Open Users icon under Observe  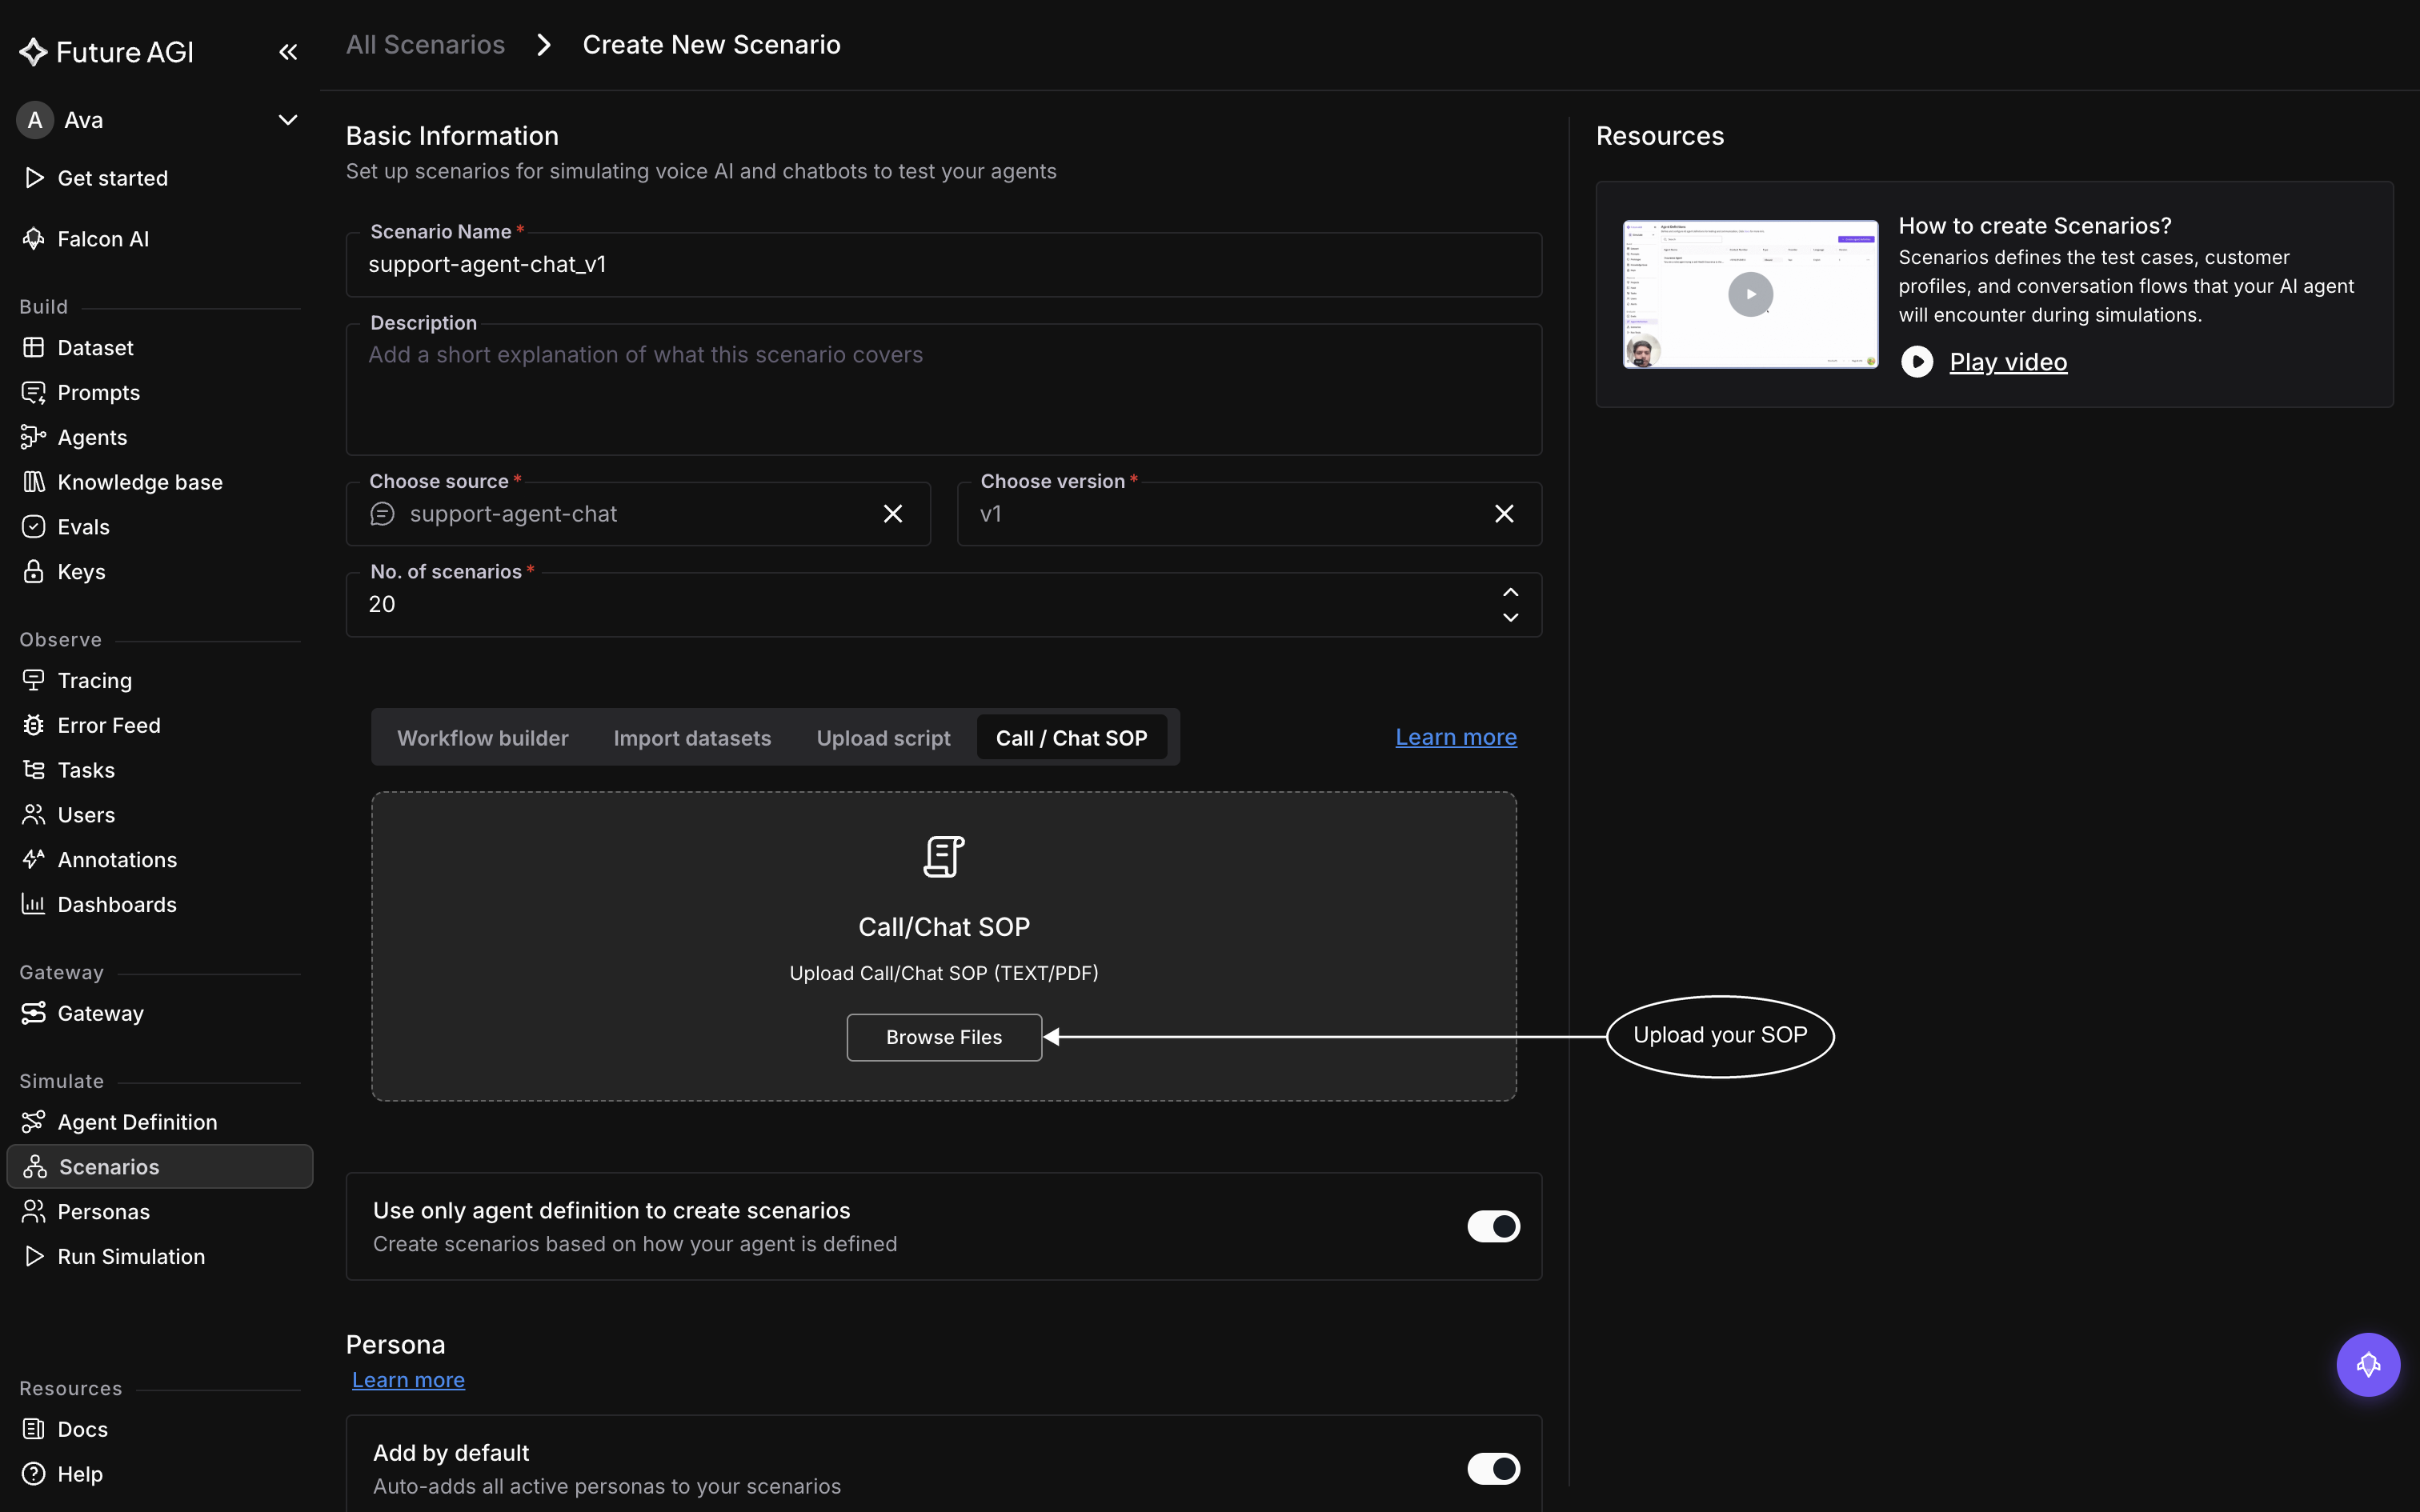(34, 815)
